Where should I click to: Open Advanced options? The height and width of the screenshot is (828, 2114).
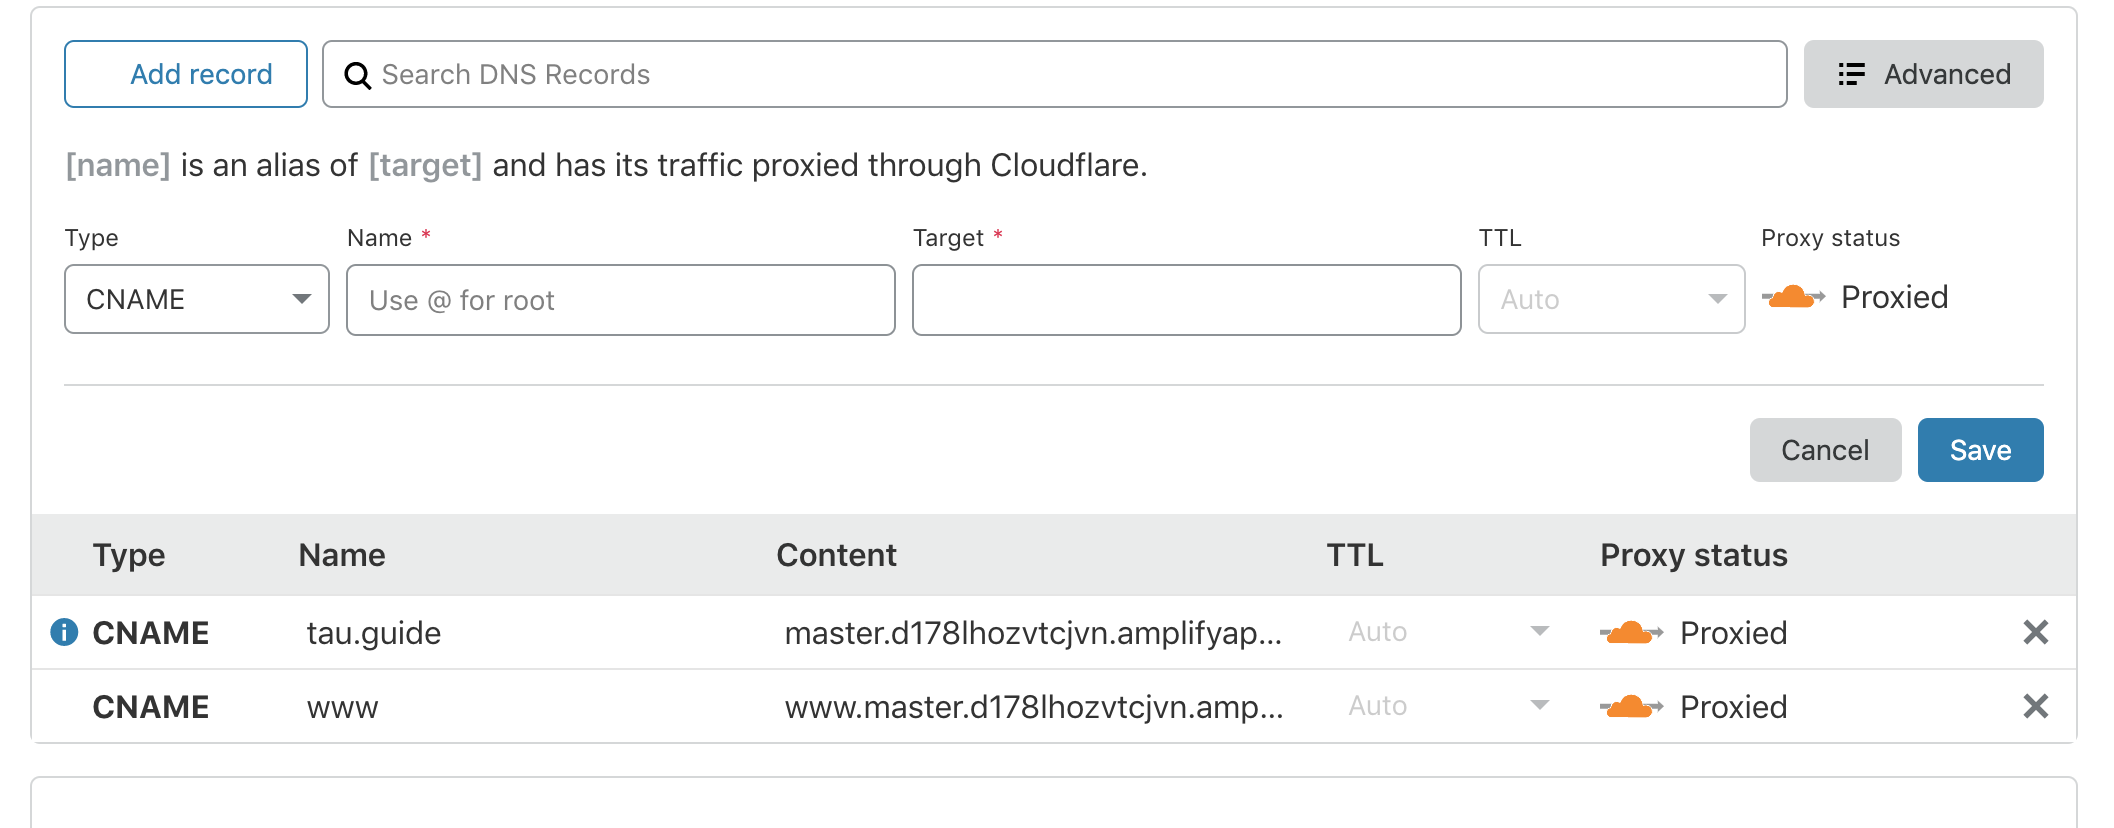point(1923,74)
